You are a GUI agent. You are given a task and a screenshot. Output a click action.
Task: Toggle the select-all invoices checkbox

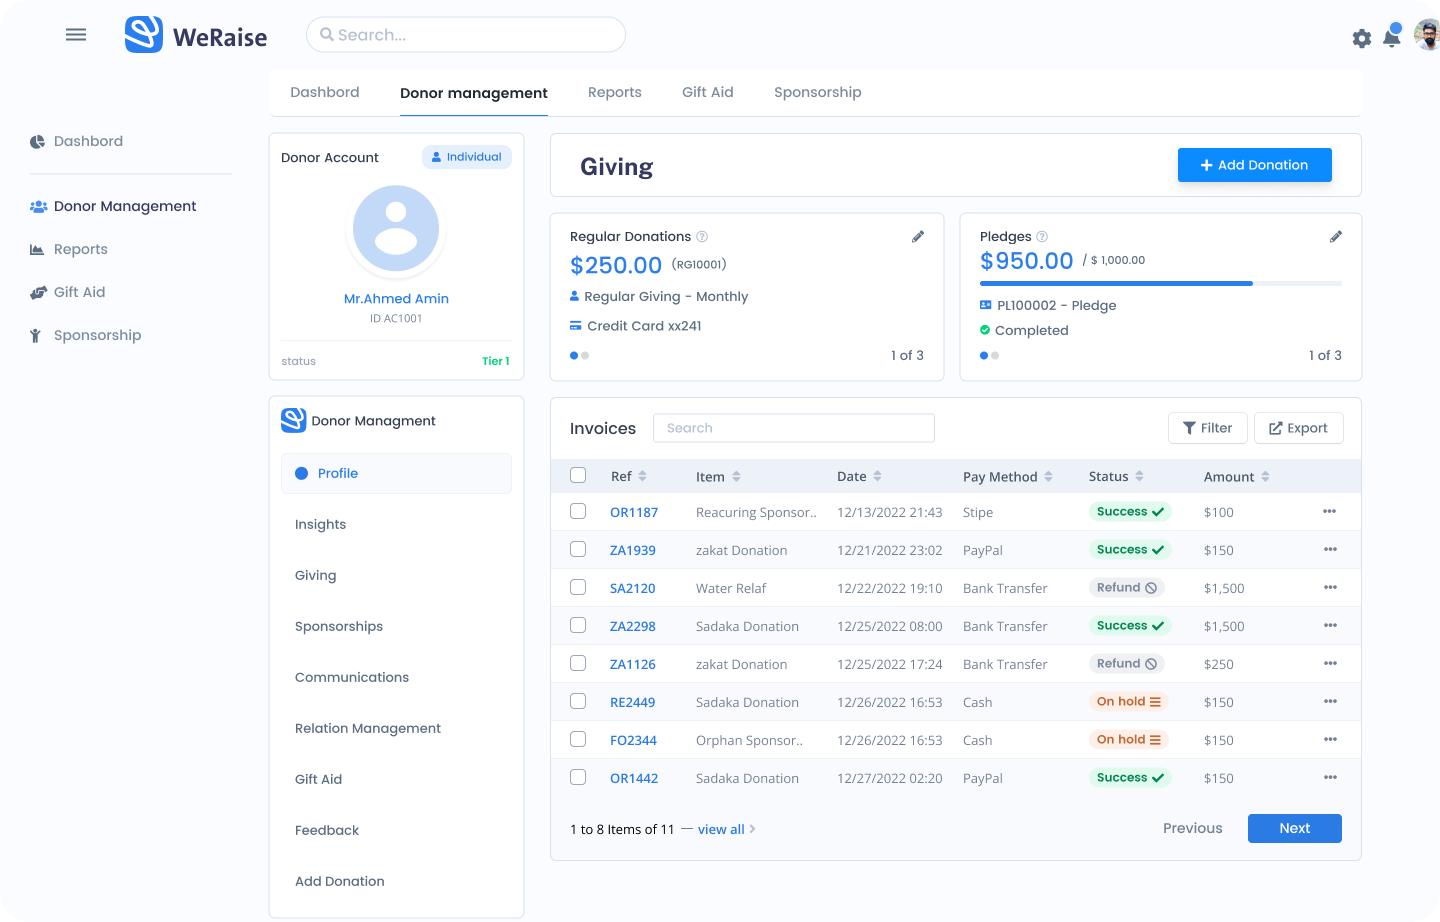coord(578,475)
